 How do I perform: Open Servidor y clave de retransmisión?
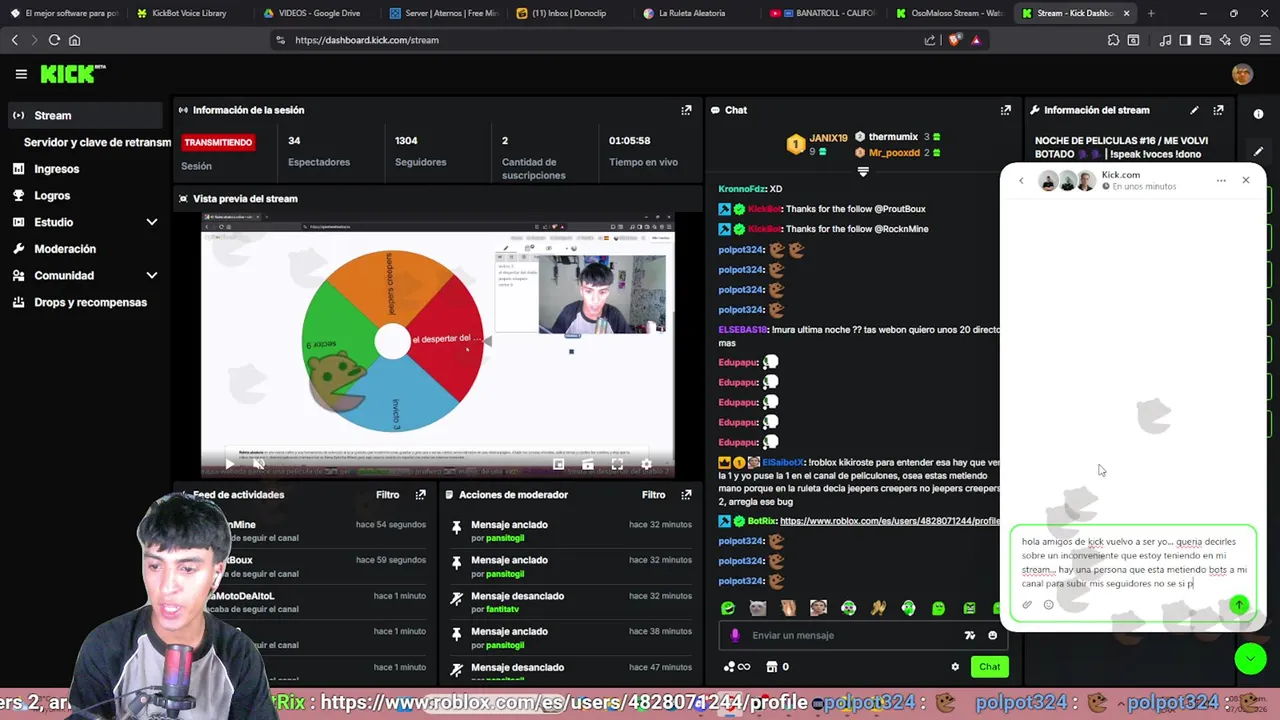point(97,142)
